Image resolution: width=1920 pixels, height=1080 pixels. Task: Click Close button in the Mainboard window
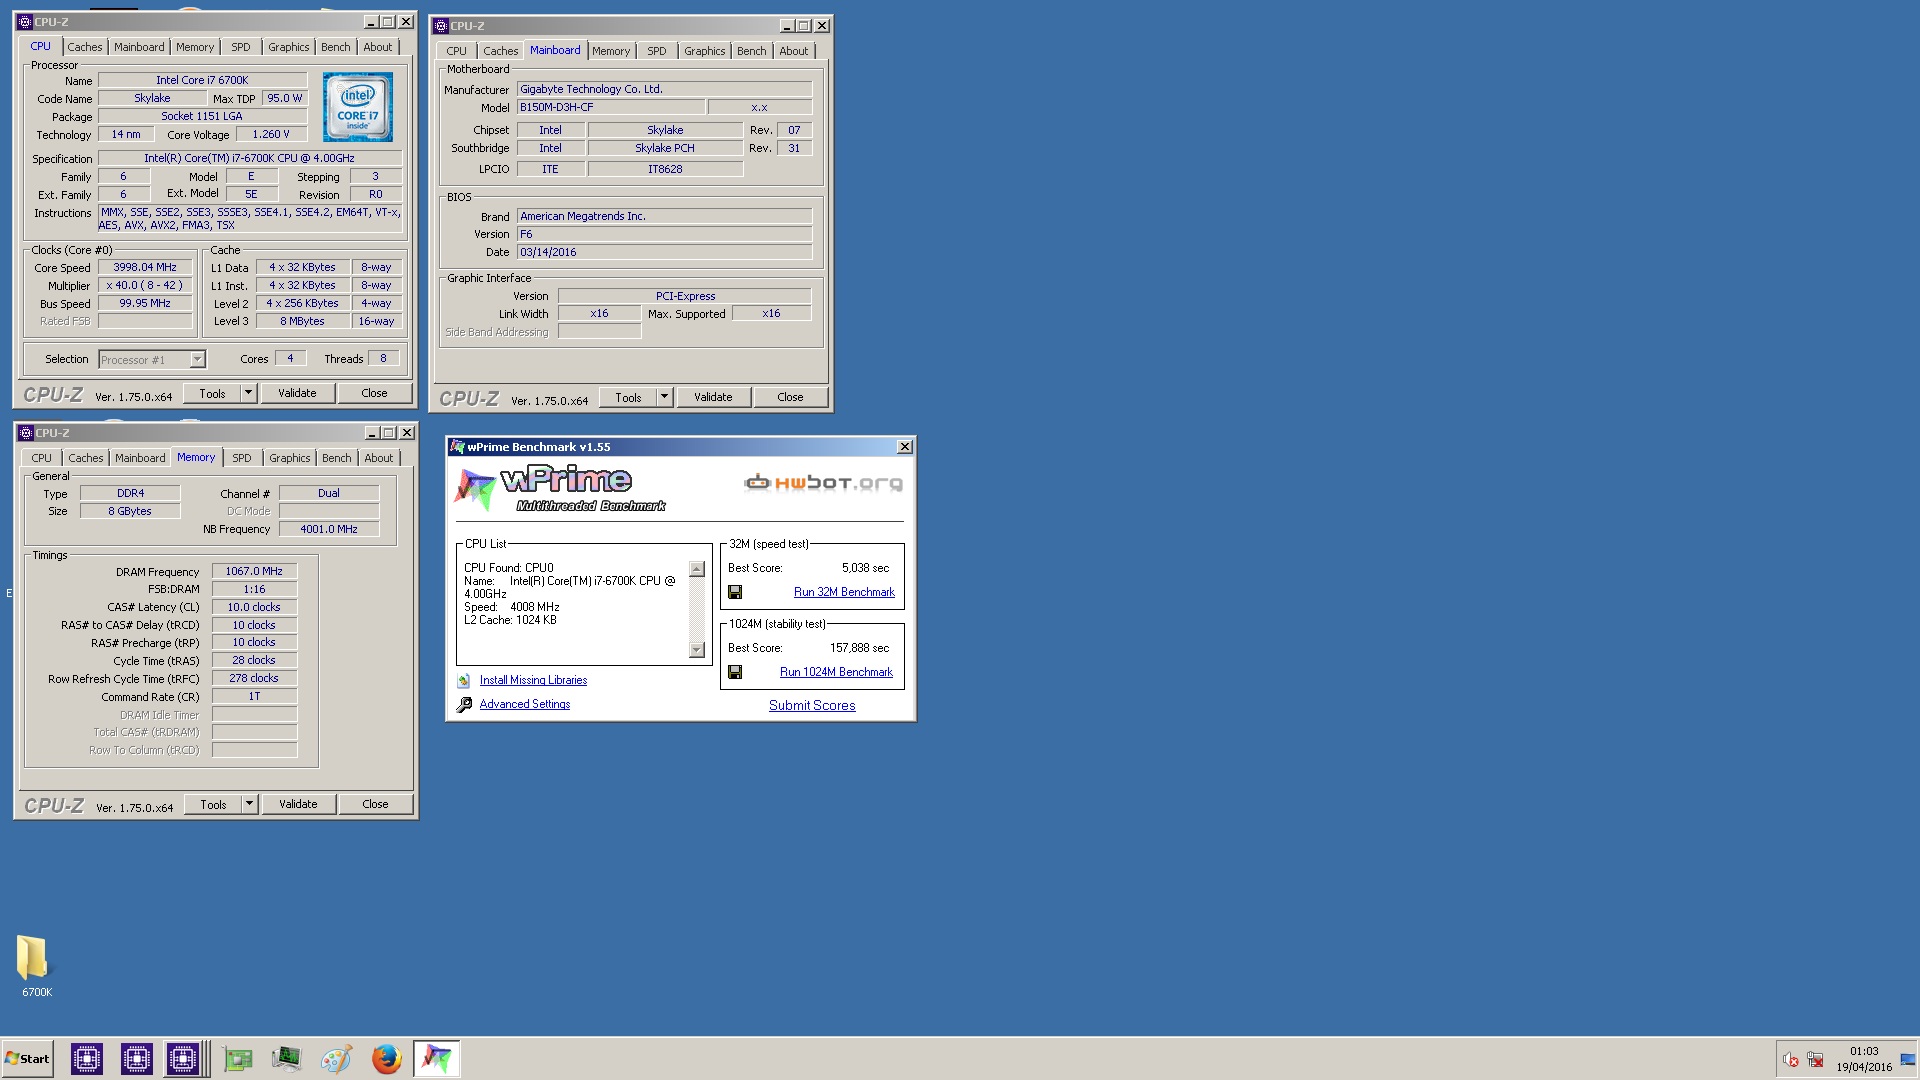pyautogui.click(x=790, y=397)
